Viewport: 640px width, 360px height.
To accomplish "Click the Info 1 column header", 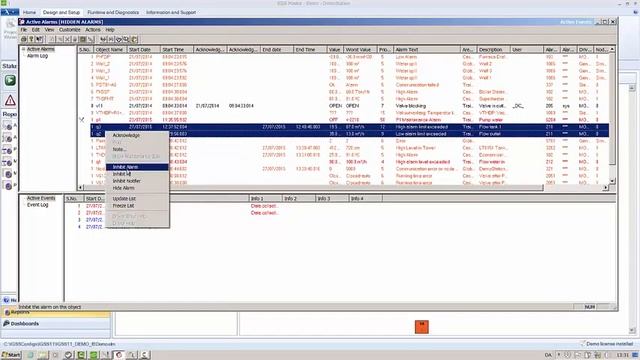I will click(265, 198).
